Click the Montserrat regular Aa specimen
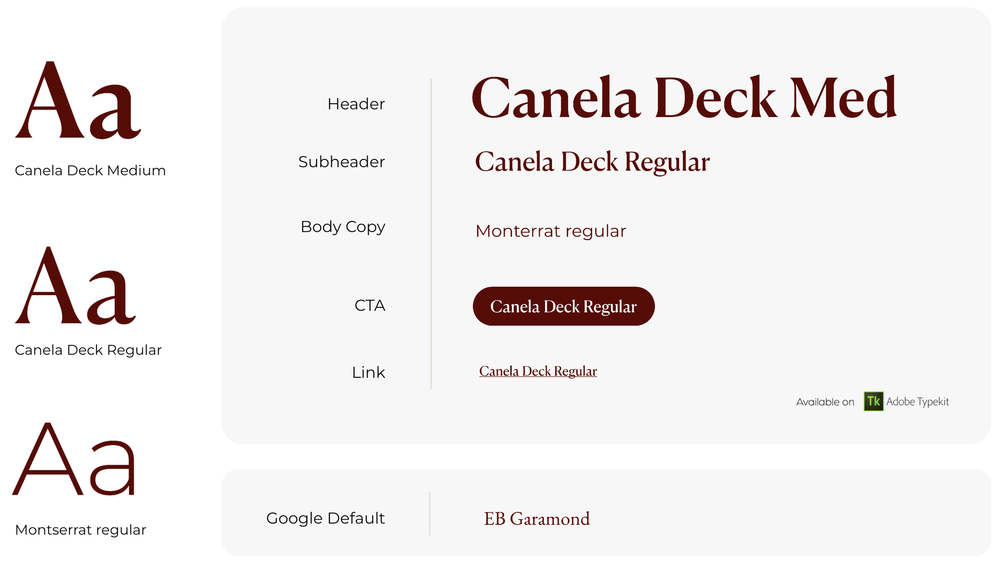This screenshot has width=1000, height=563. pos(74,458)
